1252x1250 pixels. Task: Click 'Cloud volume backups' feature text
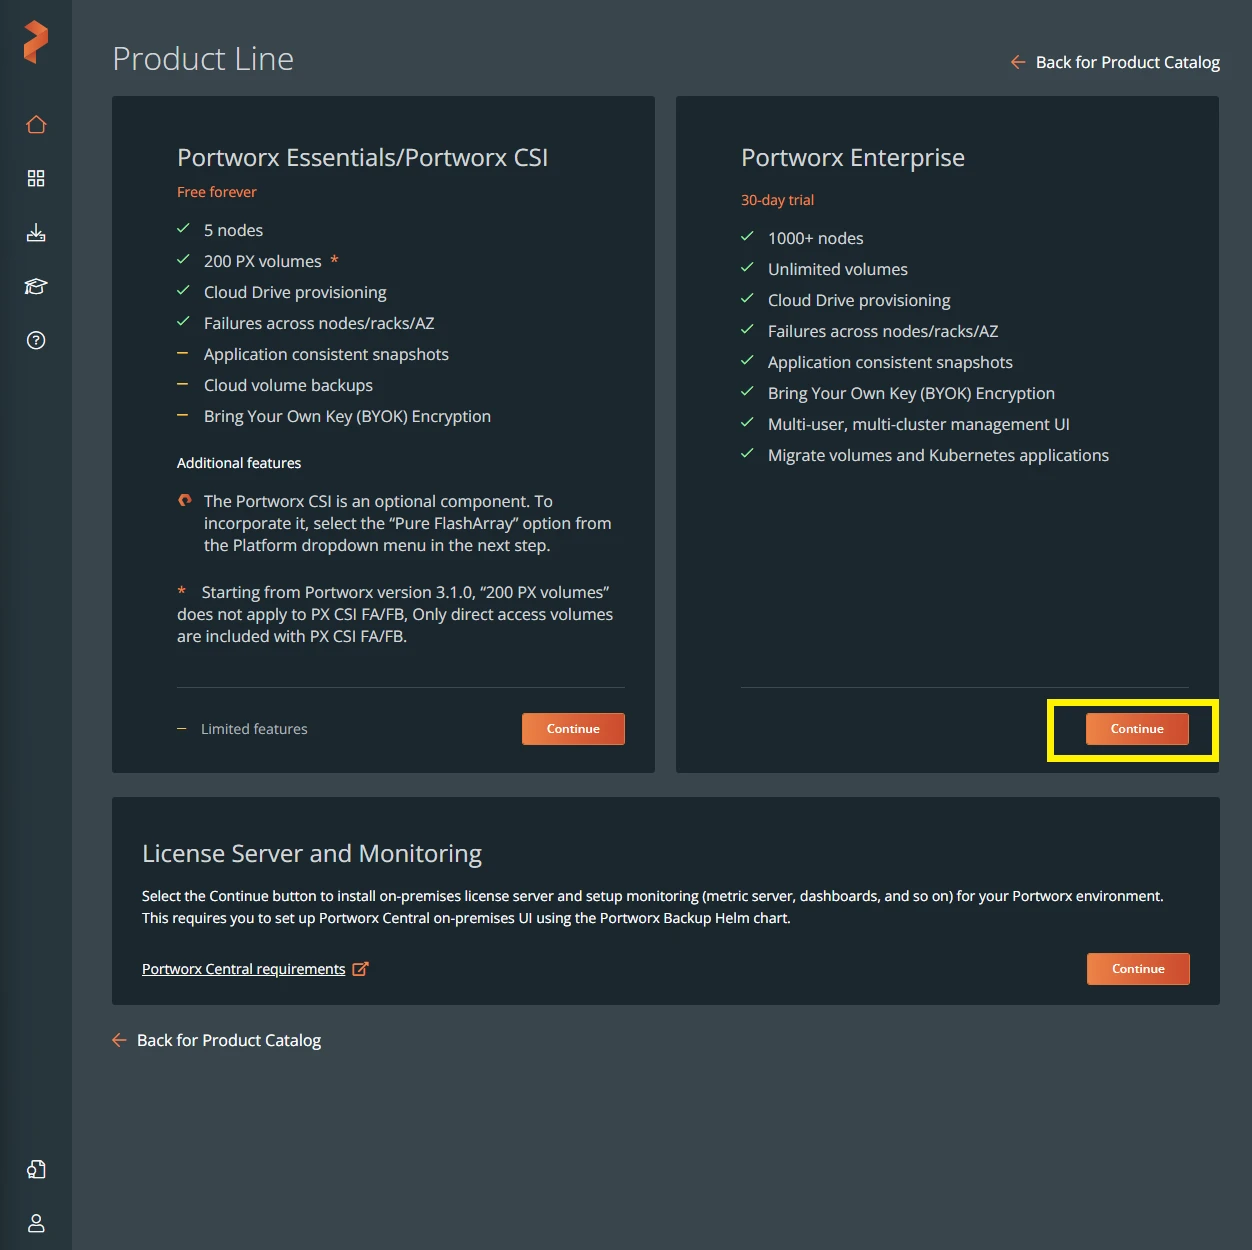[288, 385]
